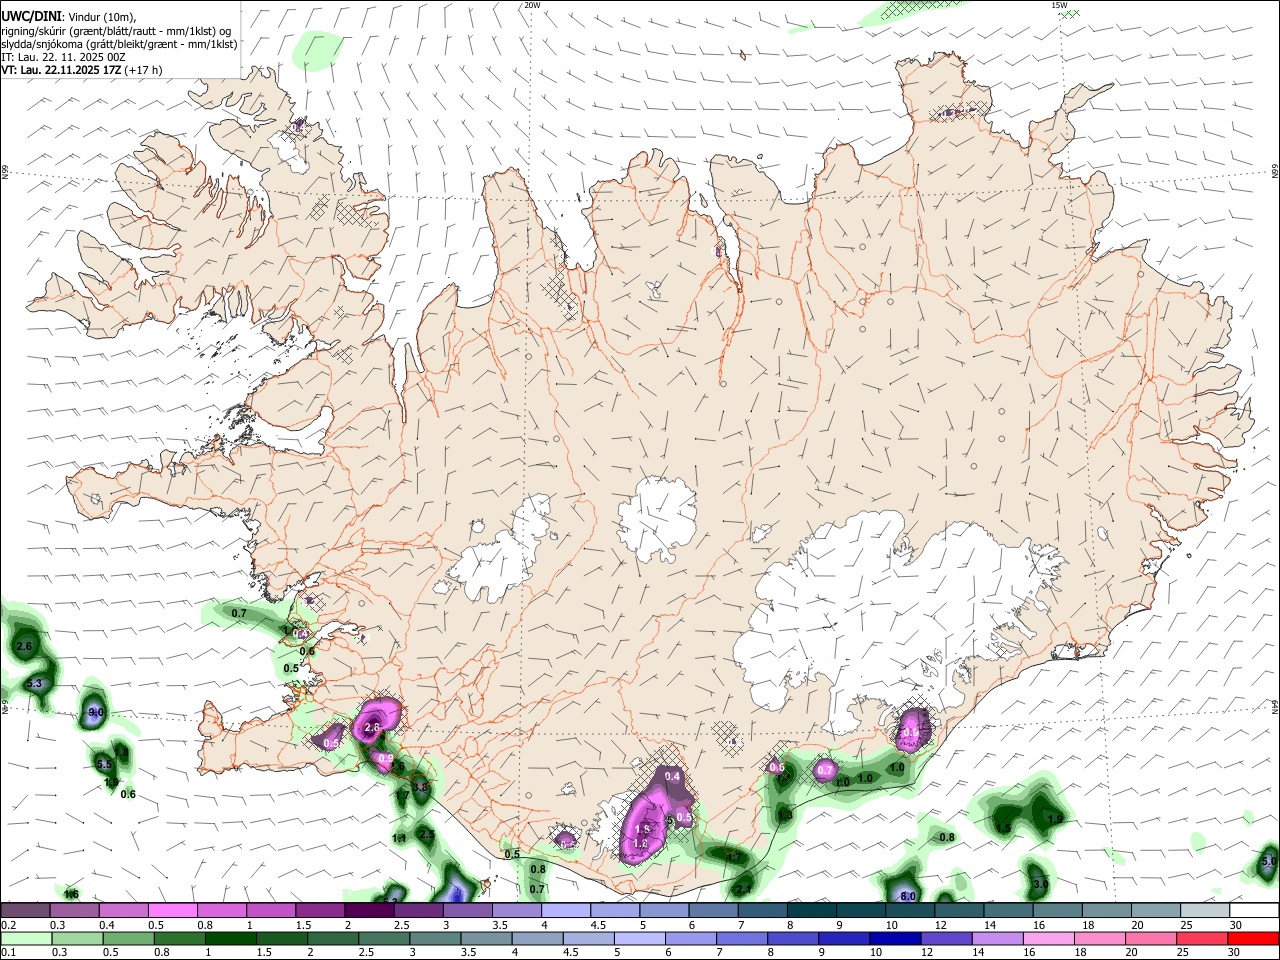The height and width of the screenshot is (960, 1280).
Task: Click the 2.6 rain value on map
Action: tap(25, 647)
